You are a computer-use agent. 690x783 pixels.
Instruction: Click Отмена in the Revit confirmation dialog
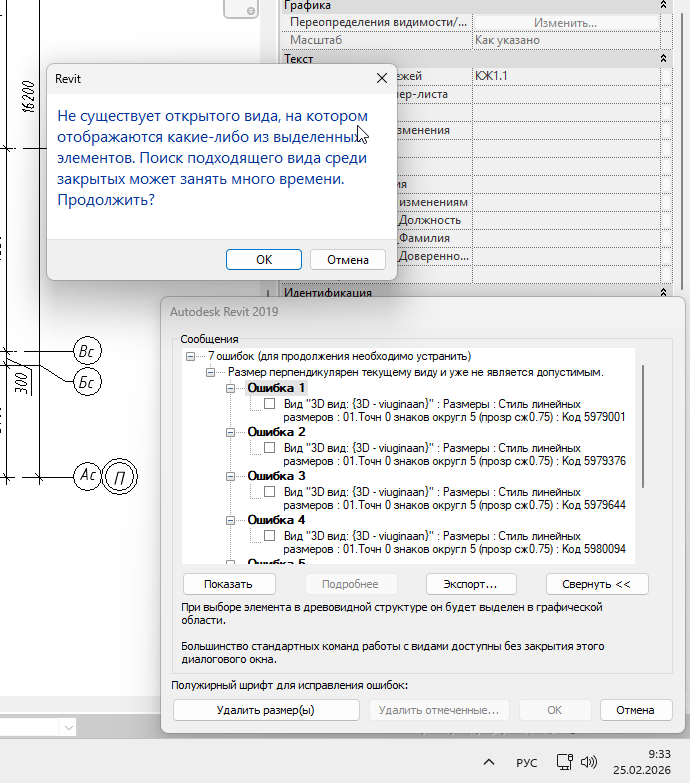tap(347, 260)
